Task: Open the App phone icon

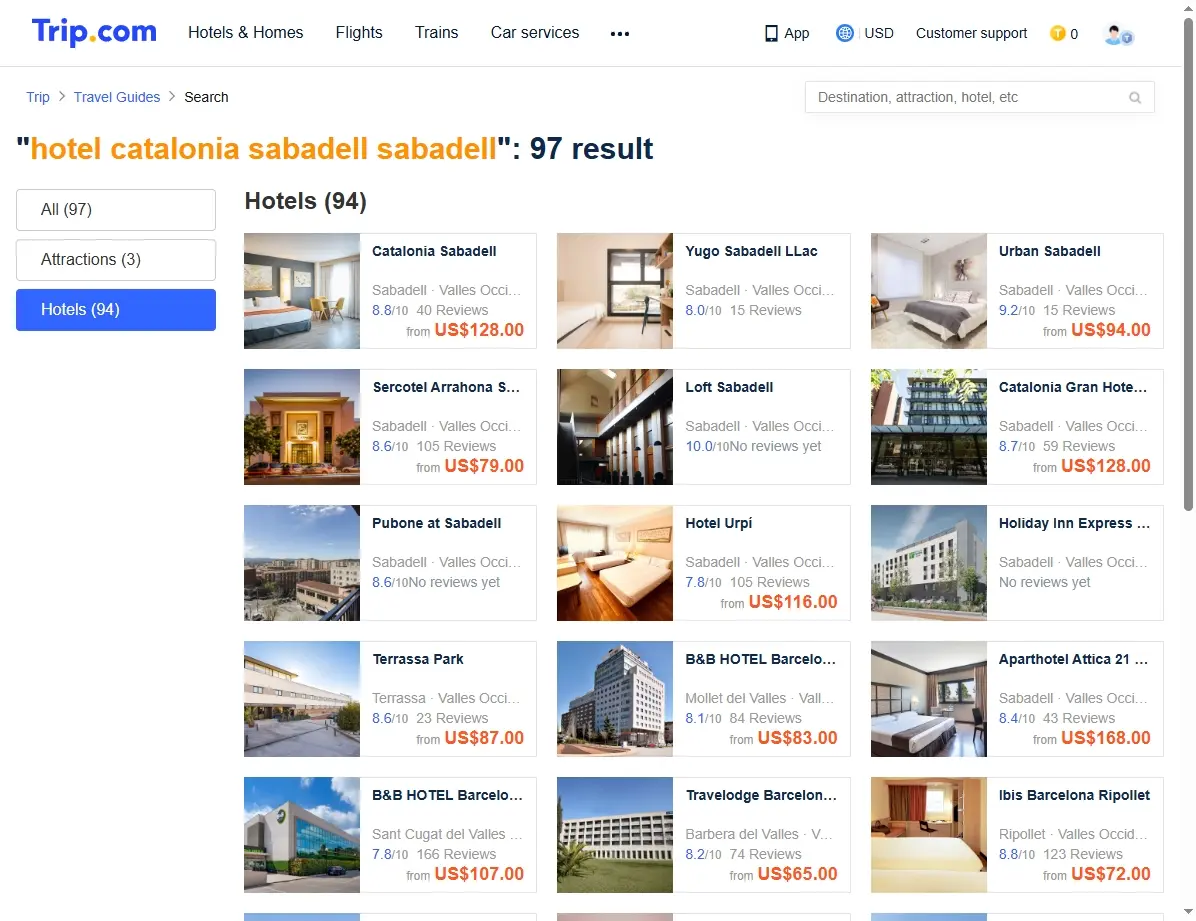Action: click(771, 34)
